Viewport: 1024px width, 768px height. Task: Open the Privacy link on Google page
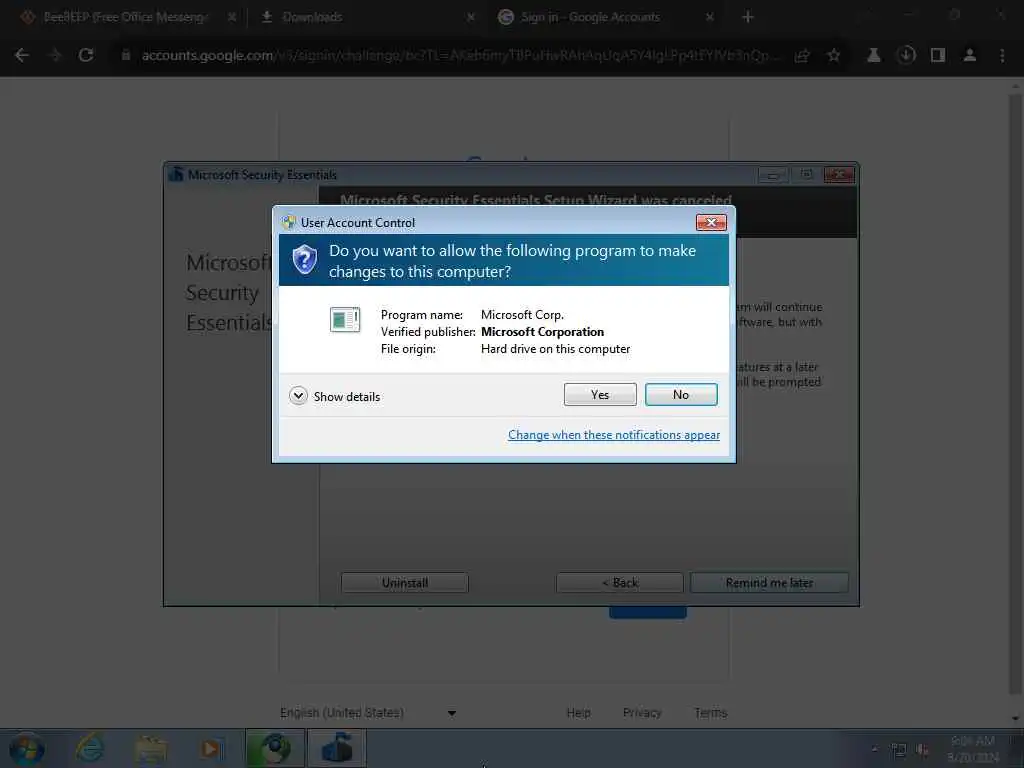(x=642, y=712)
